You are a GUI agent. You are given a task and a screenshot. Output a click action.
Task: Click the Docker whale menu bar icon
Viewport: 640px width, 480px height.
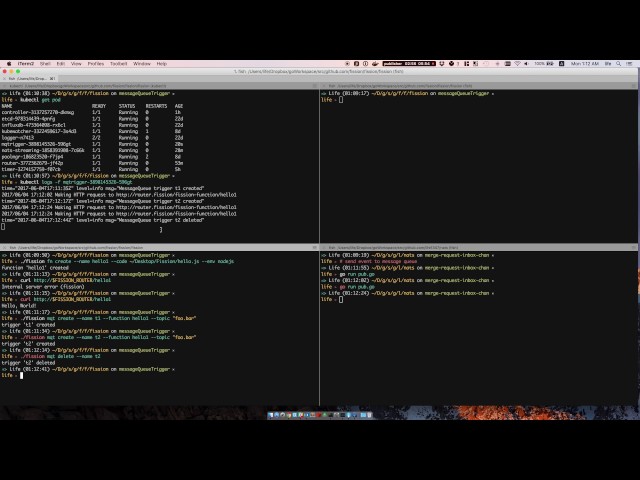(x=376, y=64)
